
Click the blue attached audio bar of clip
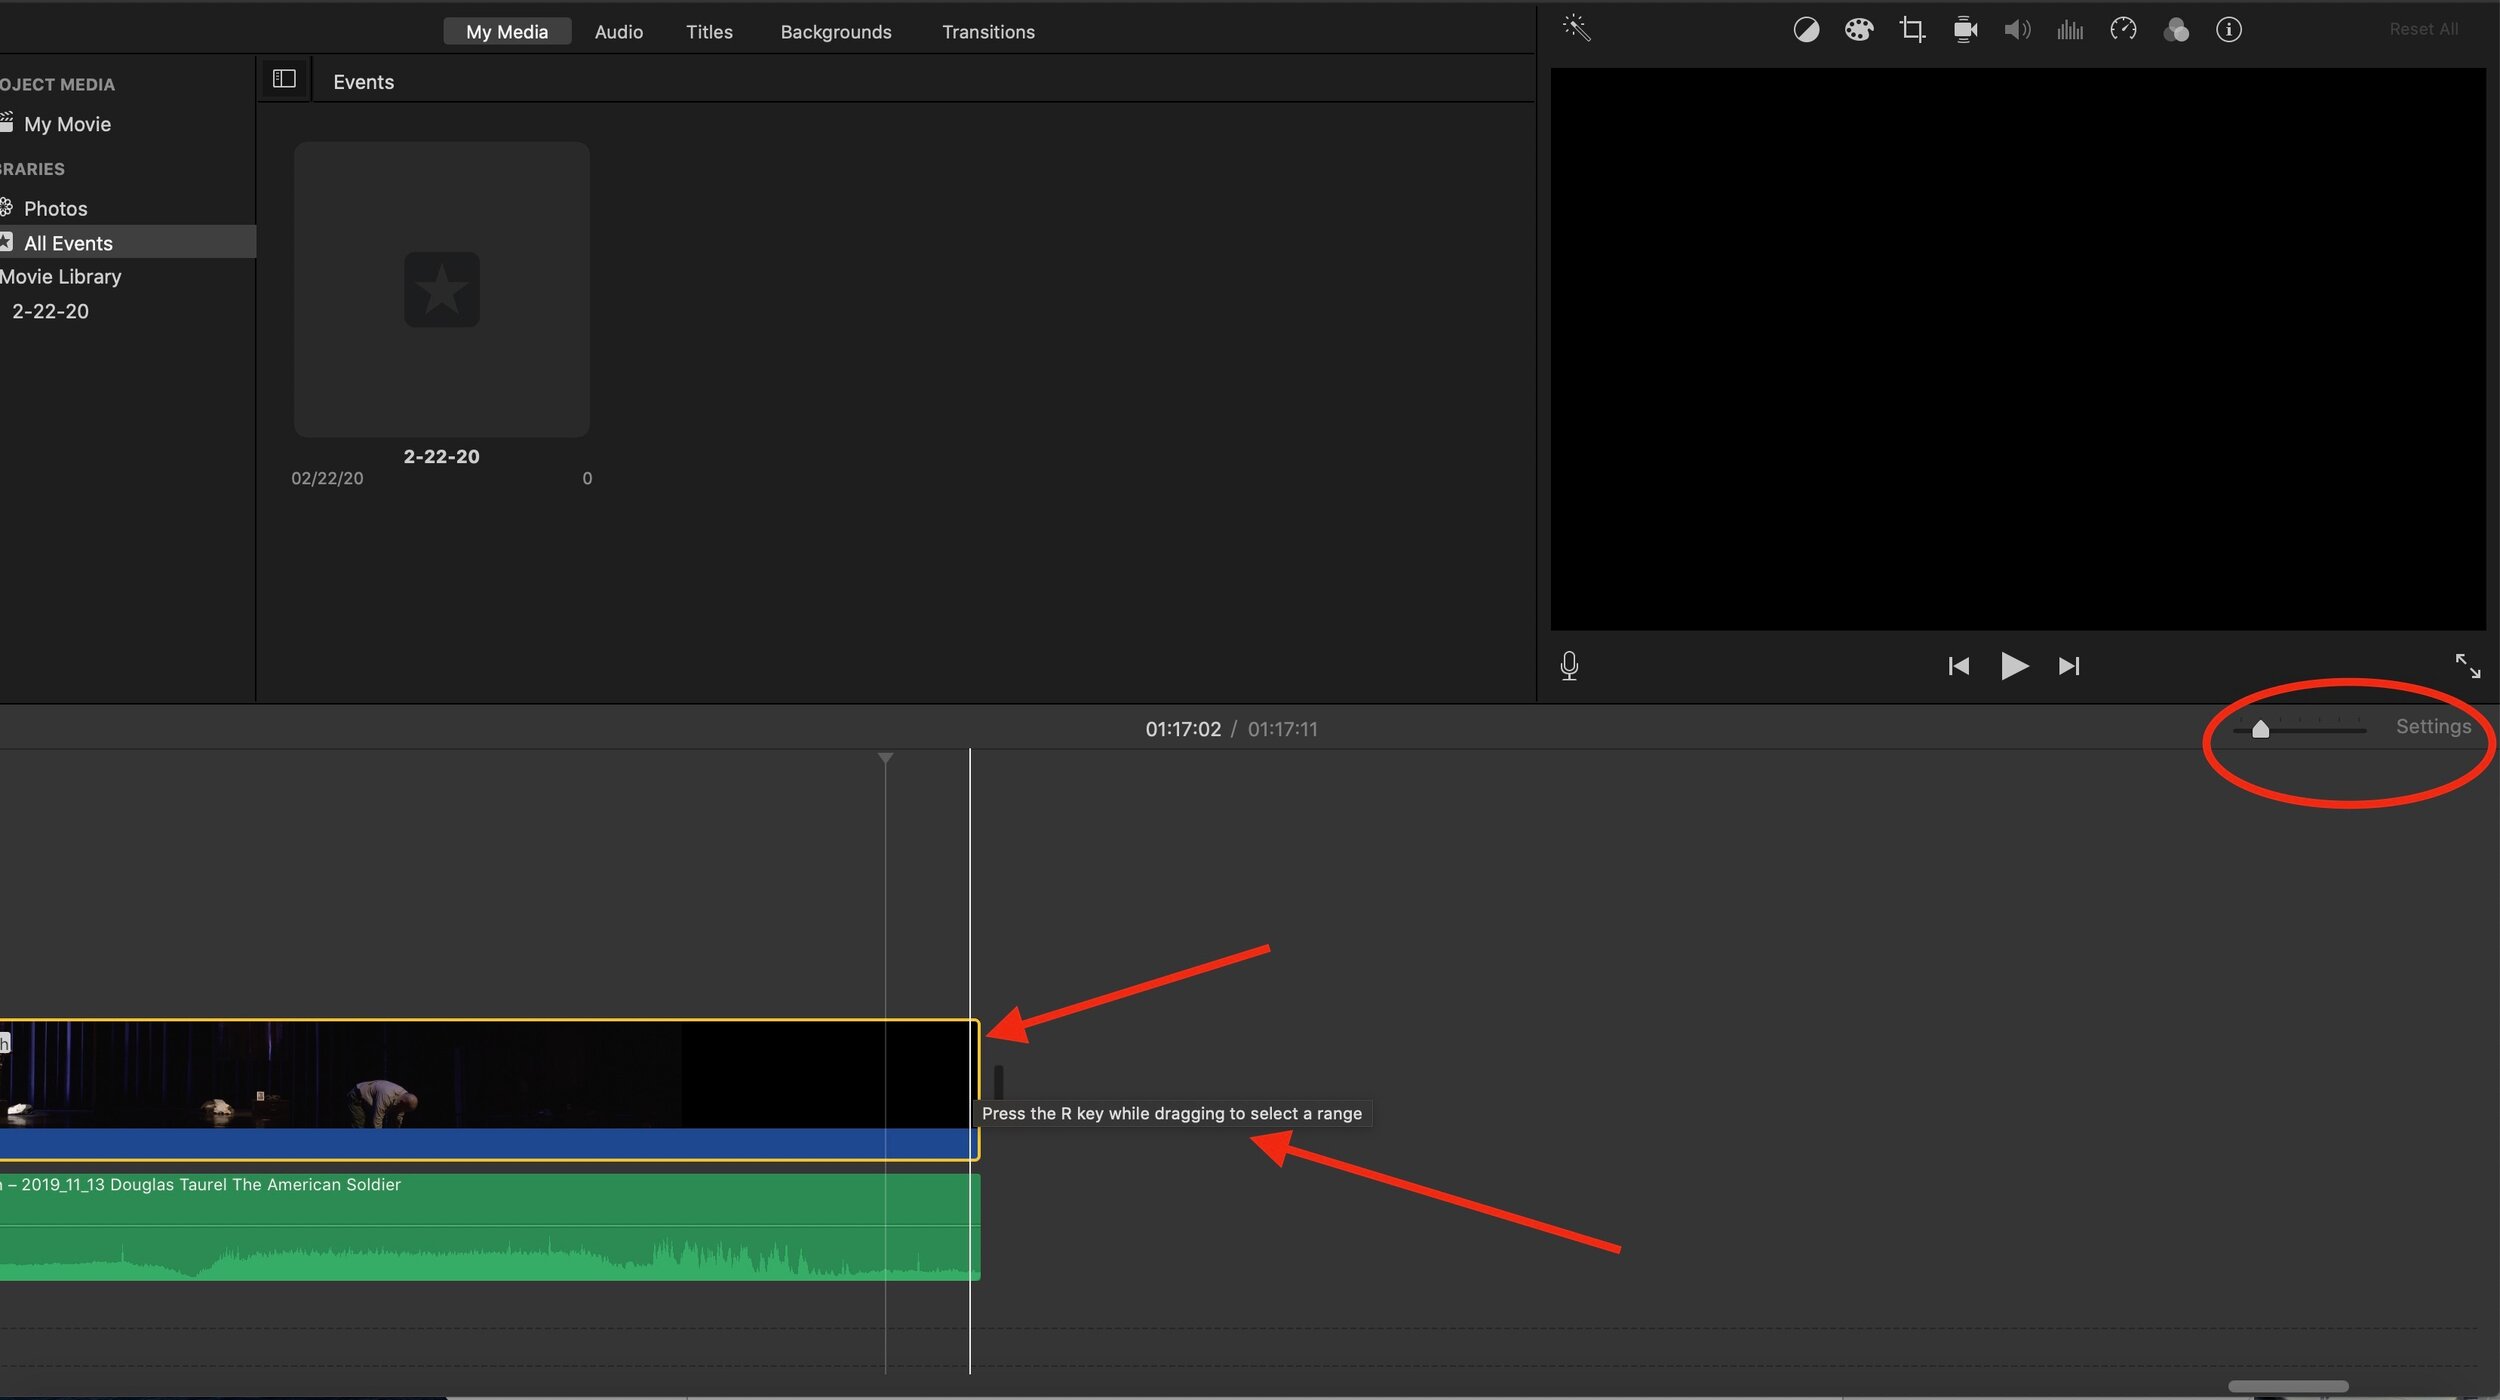[488, 1143]
